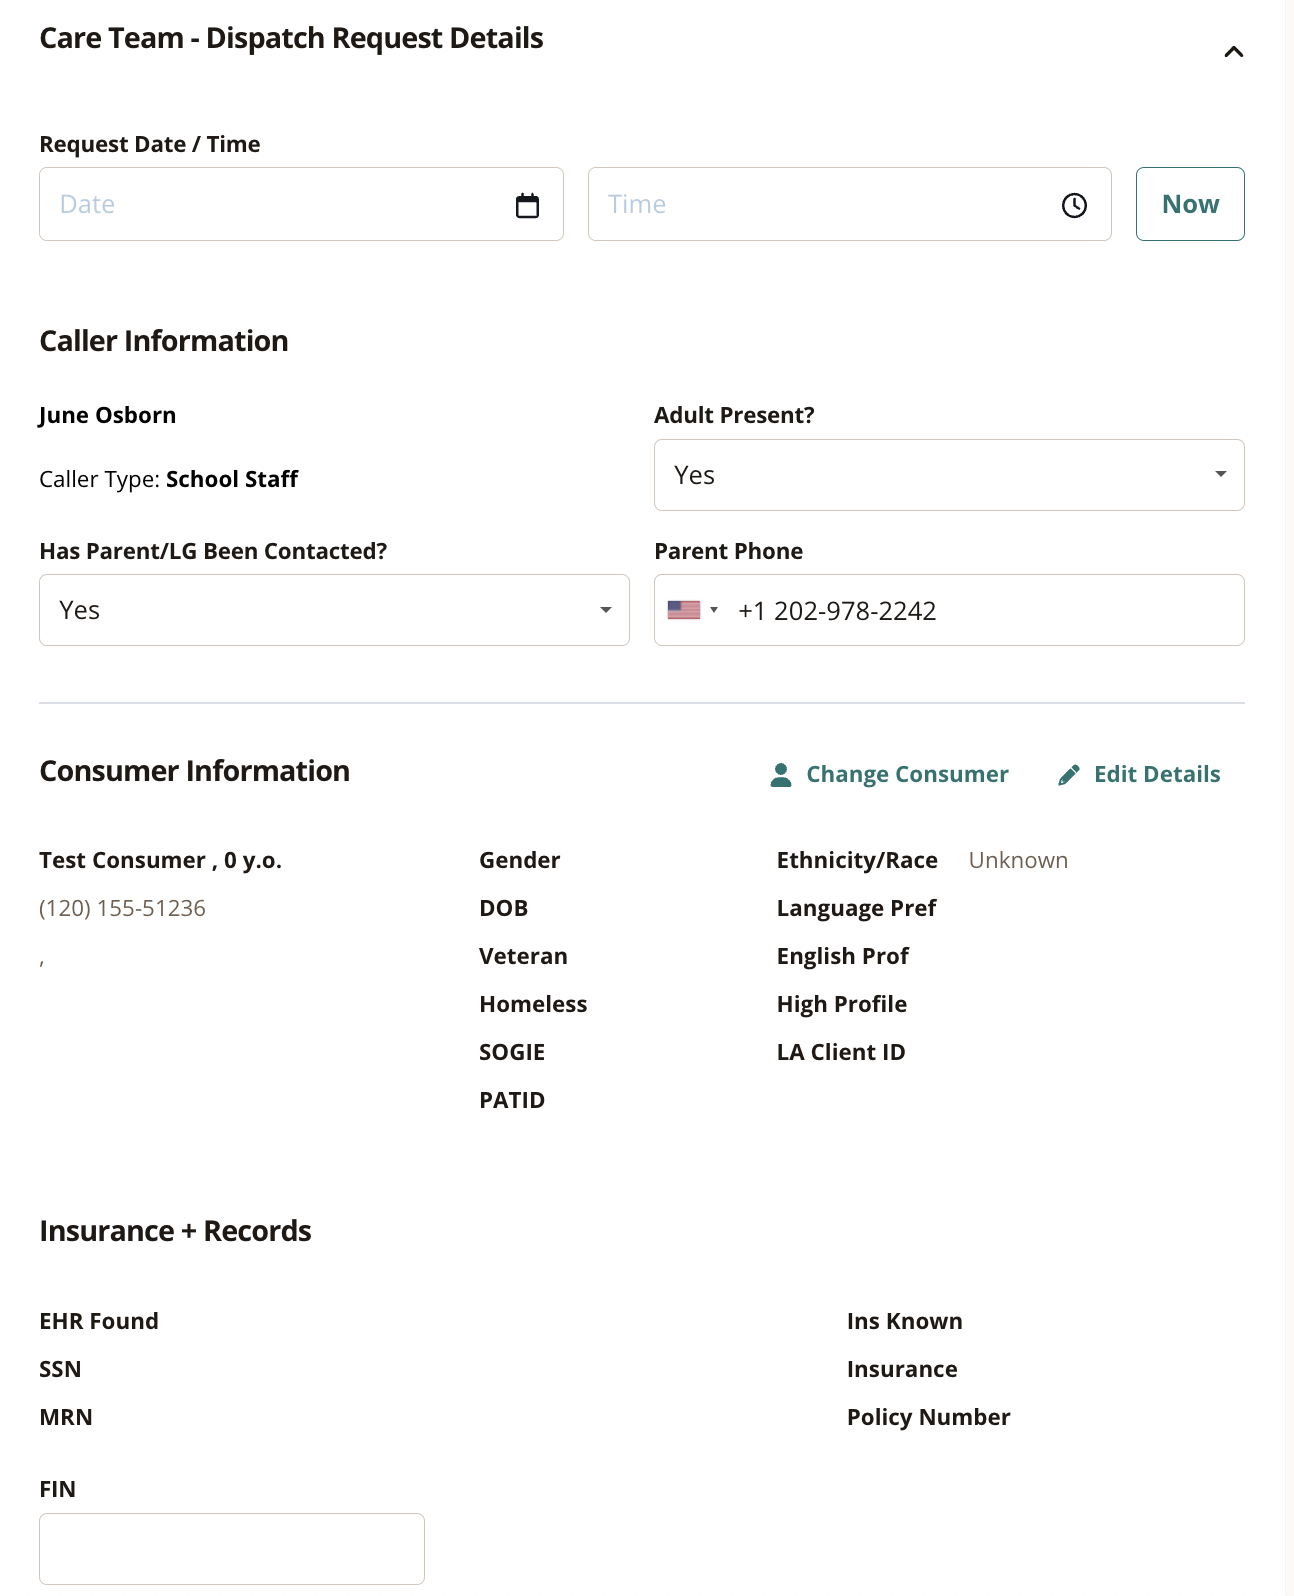This screenshot has height=1596, width=1294.
Task: Click the Date input field
Action: tap(301, 204)
